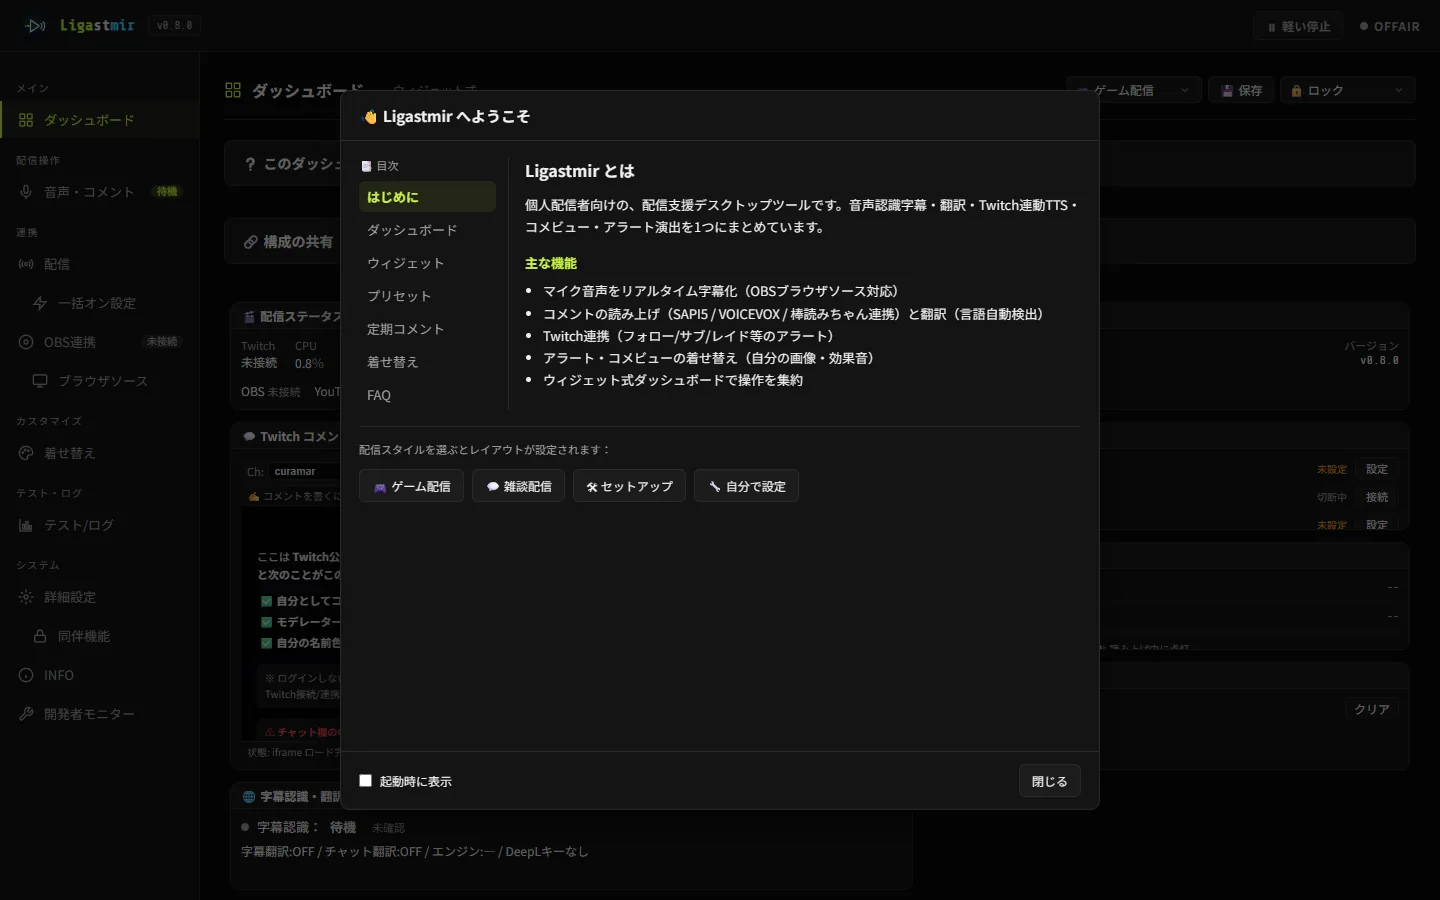Choose the セットアップ style button
The height and width of the screenshot is (900, 1440).
pos(629,486)
